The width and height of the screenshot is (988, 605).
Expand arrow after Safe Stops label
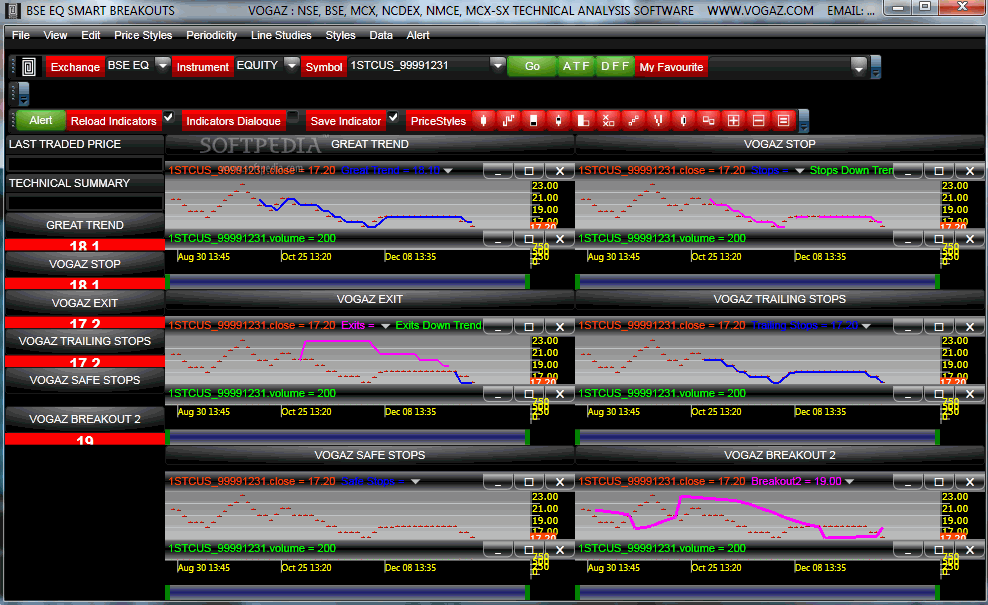415,481
